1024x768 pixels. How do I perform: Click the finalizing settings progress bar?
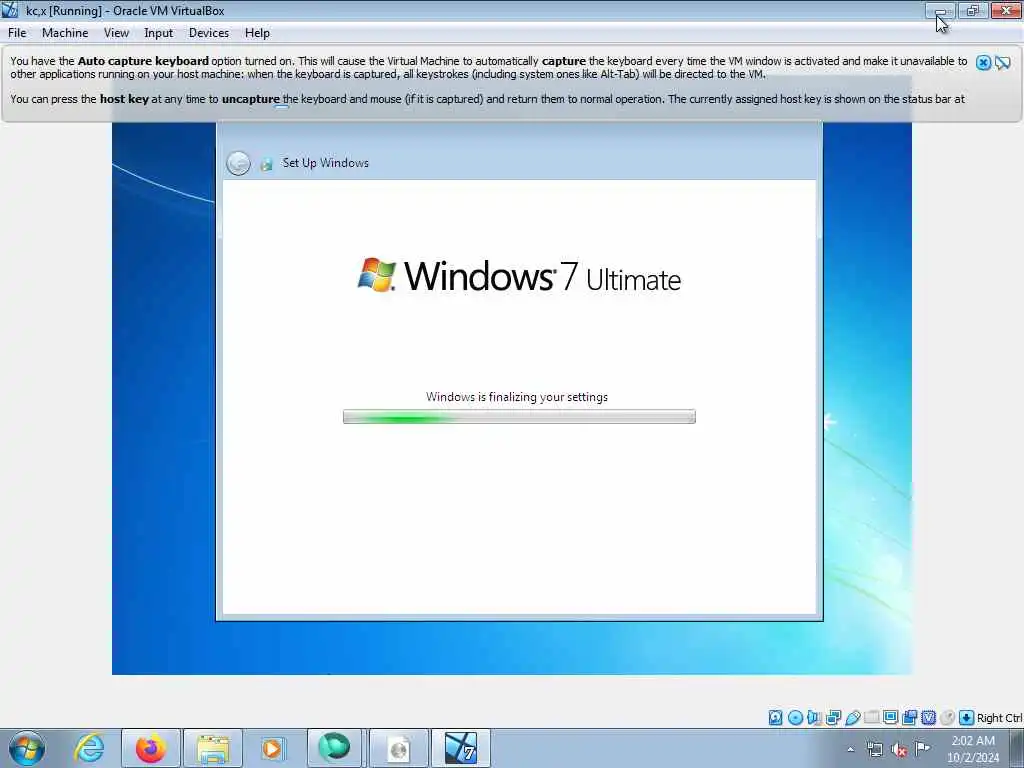(x=519, y=417)
